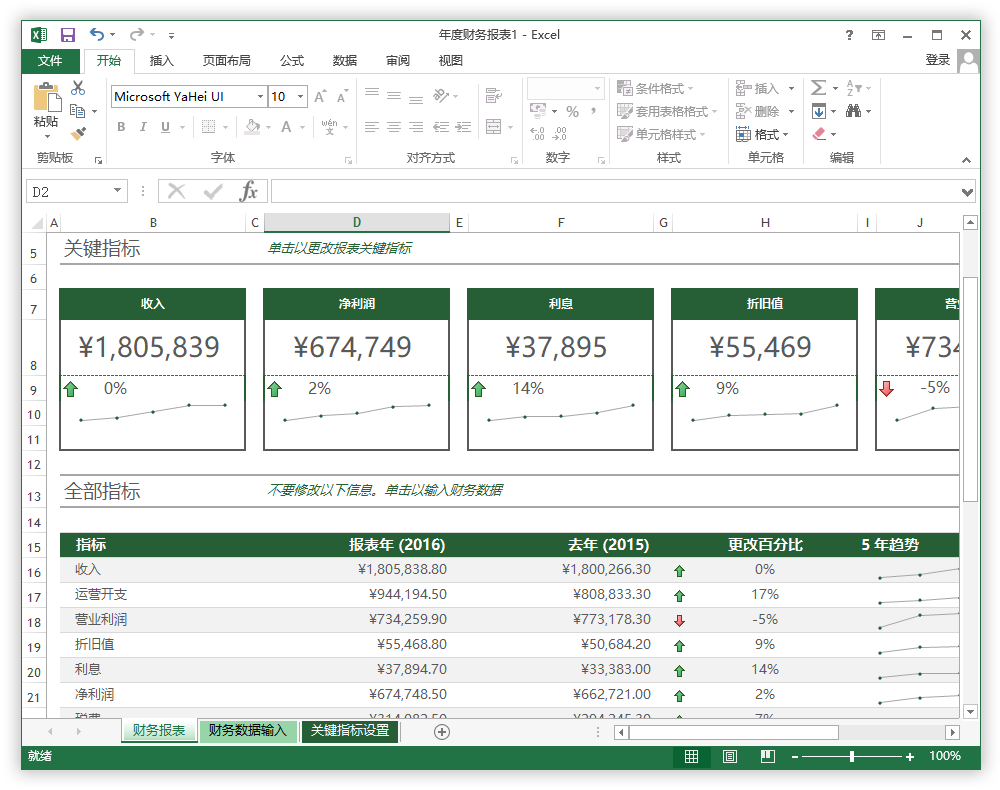
Task: Click the Fill down icon
Action: pyautogui.click(x=819, y=112)
